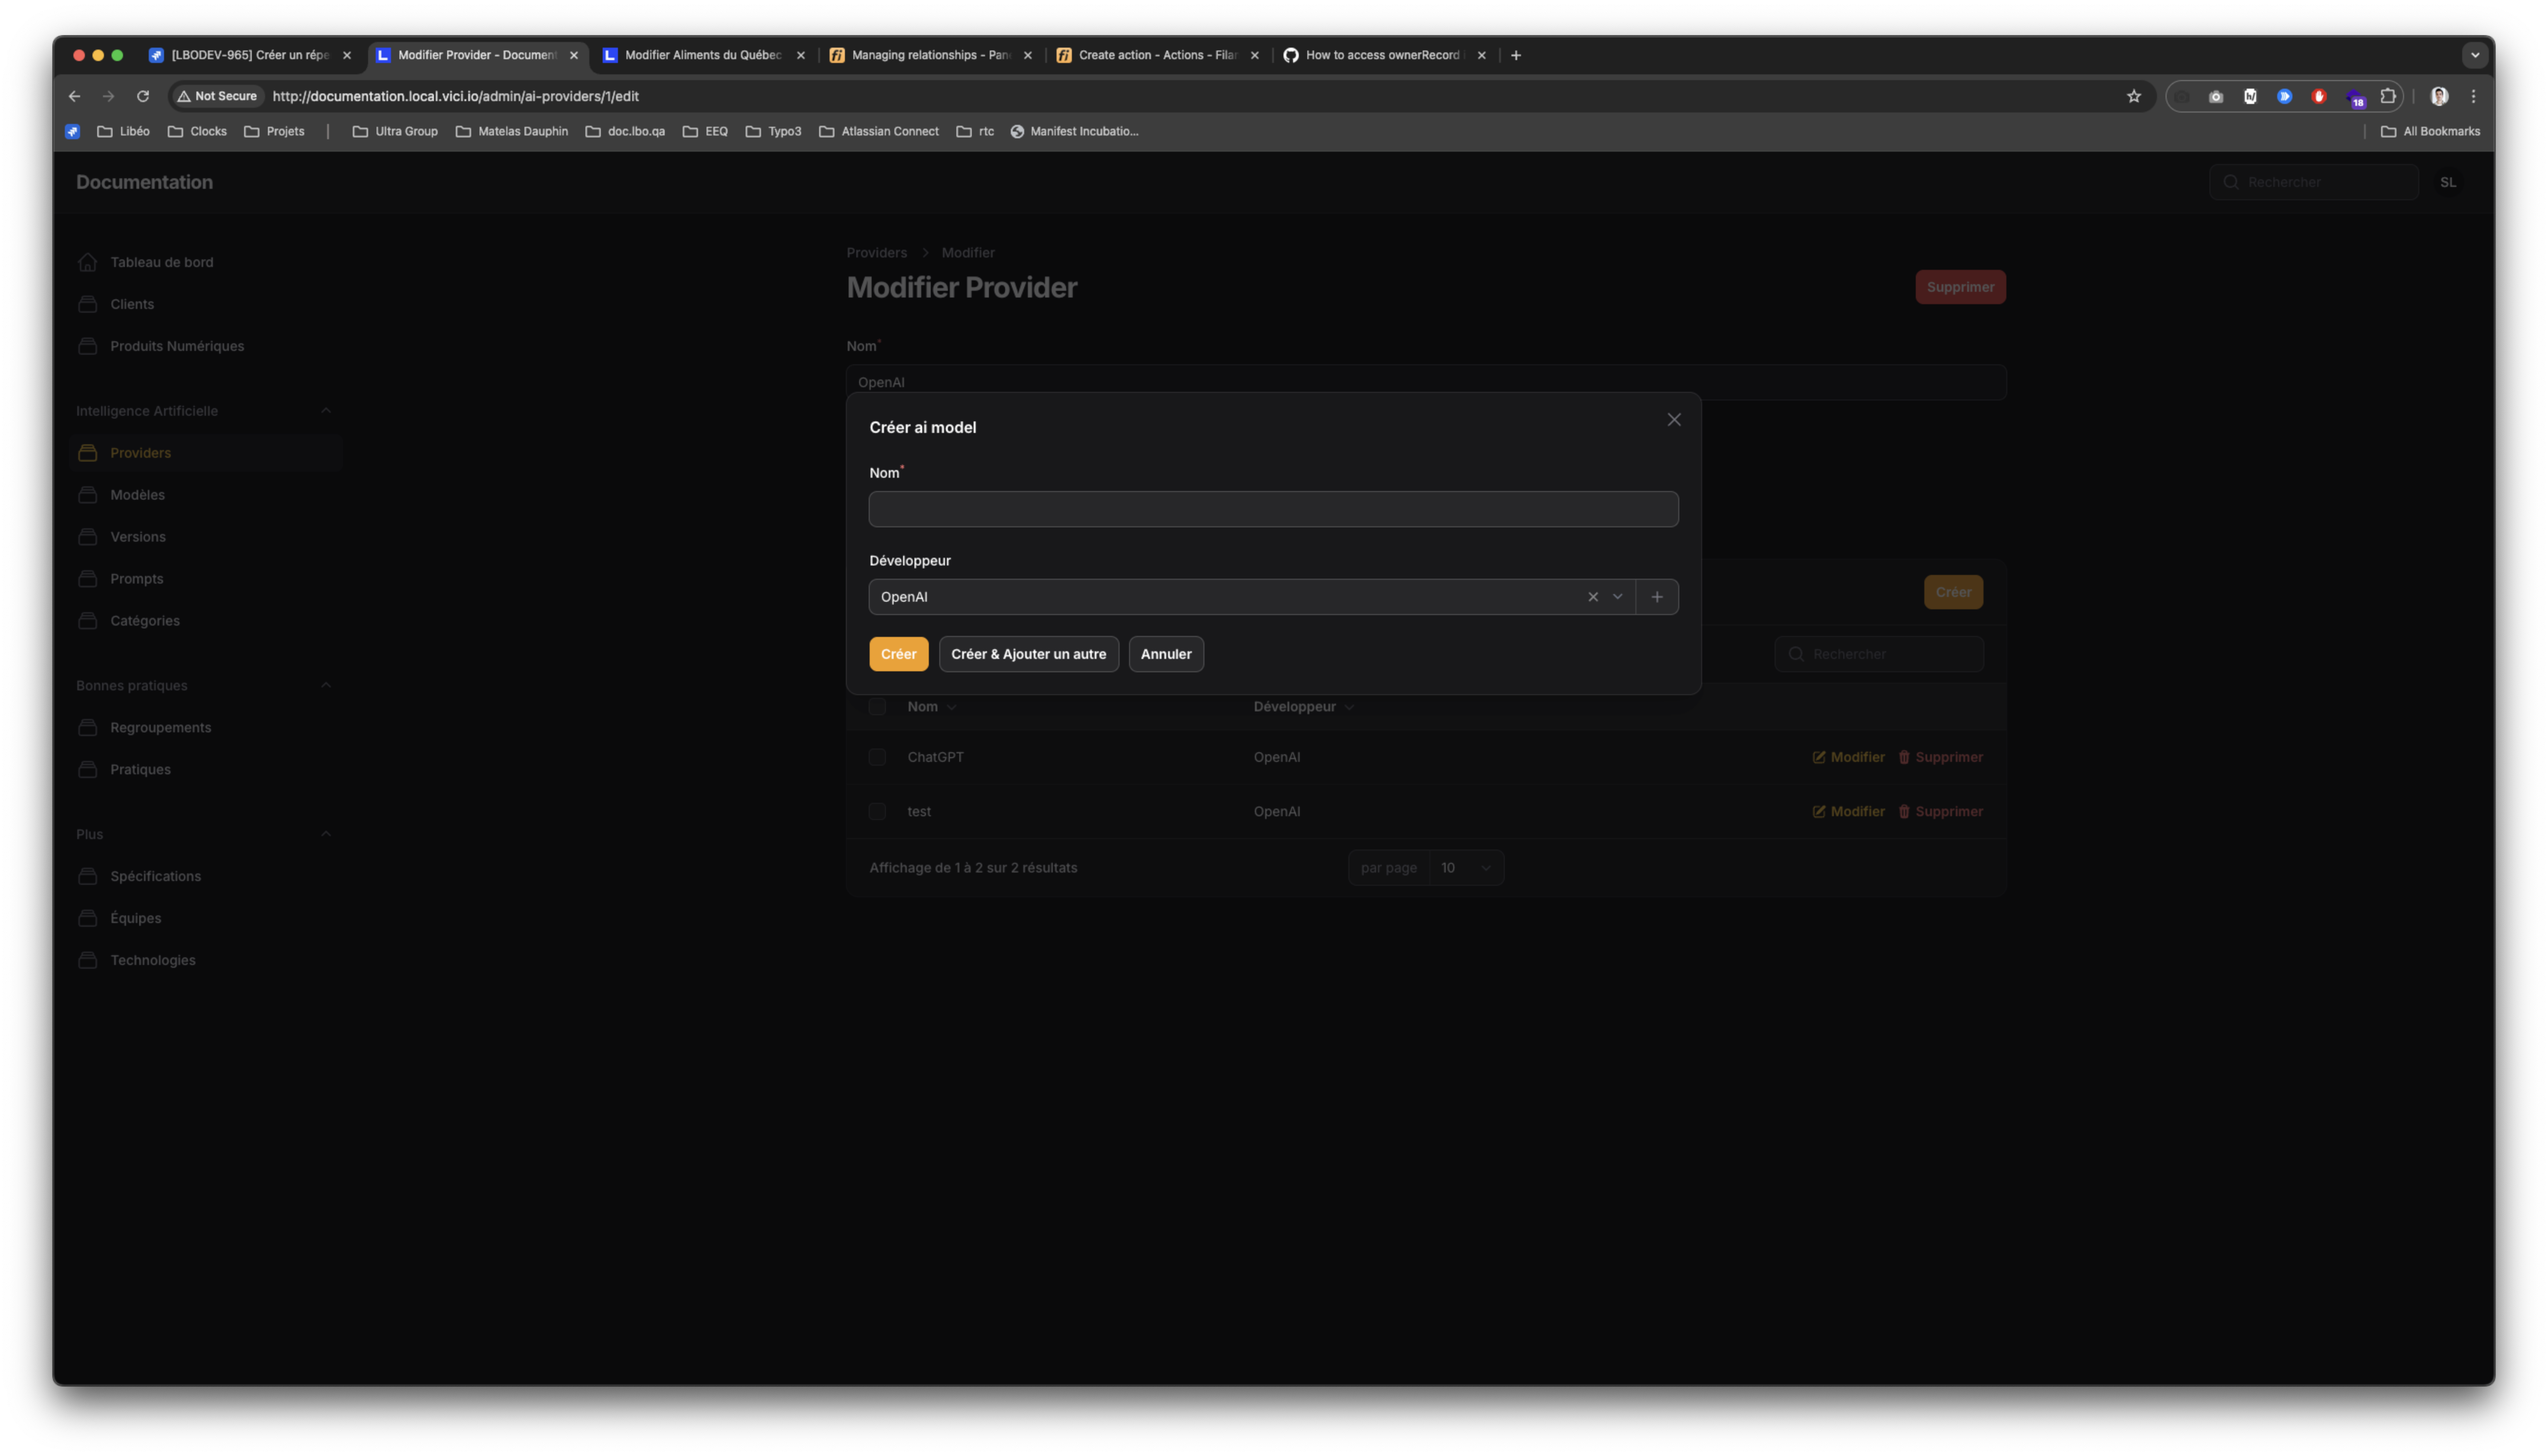Reload the page with the browser refresh icon

tap(143, 96)
